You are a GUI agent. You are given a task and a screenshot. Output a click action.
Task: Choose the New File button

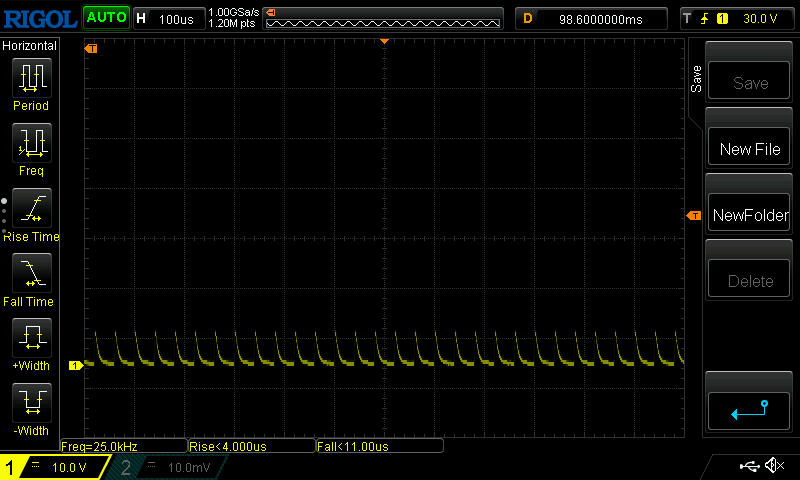coord(749,146)
